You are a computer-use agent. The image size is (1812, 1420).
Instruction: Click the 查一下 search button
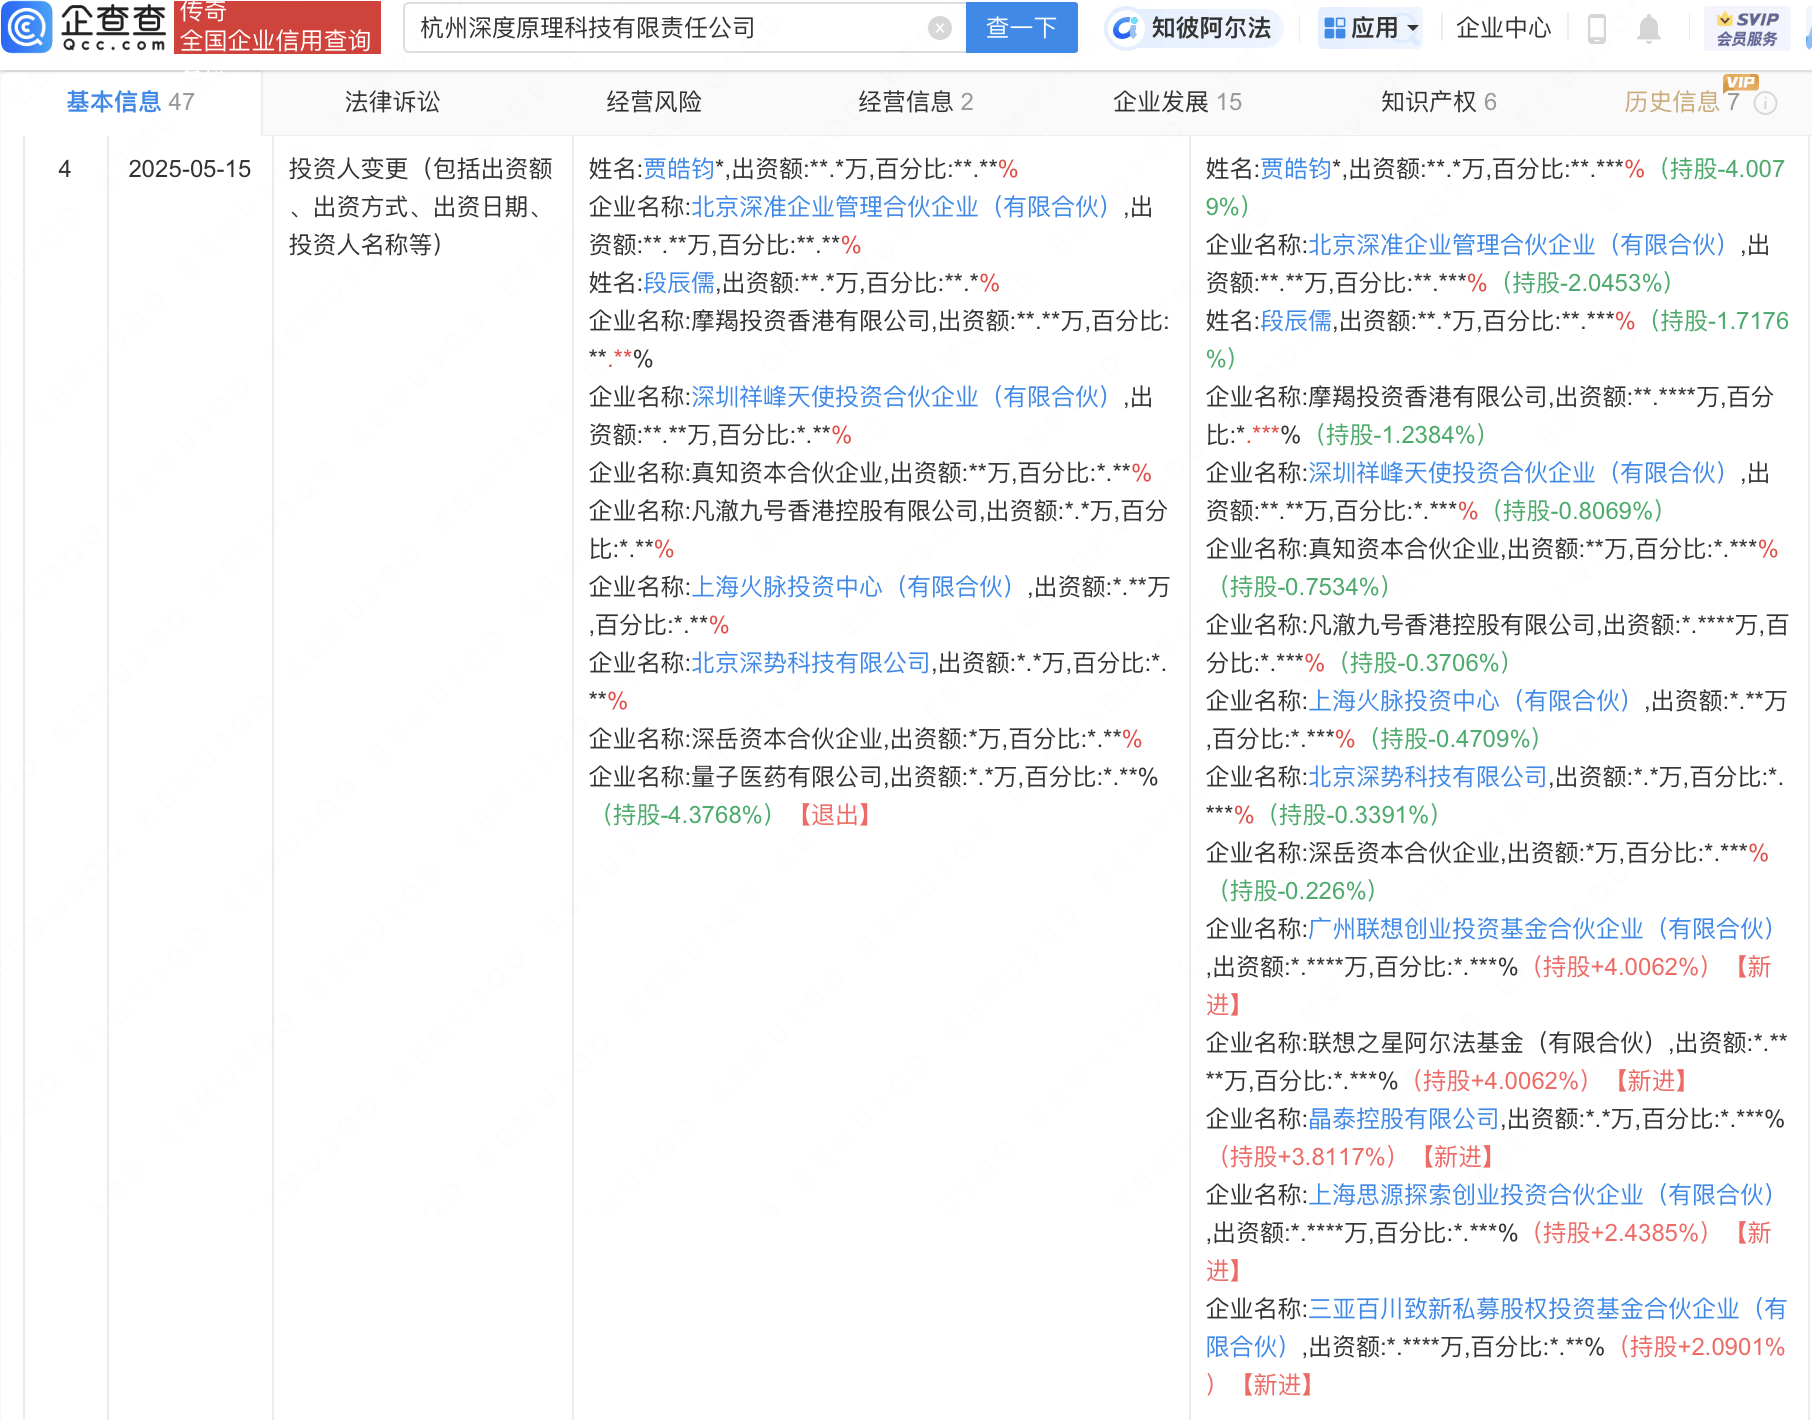1020,27
